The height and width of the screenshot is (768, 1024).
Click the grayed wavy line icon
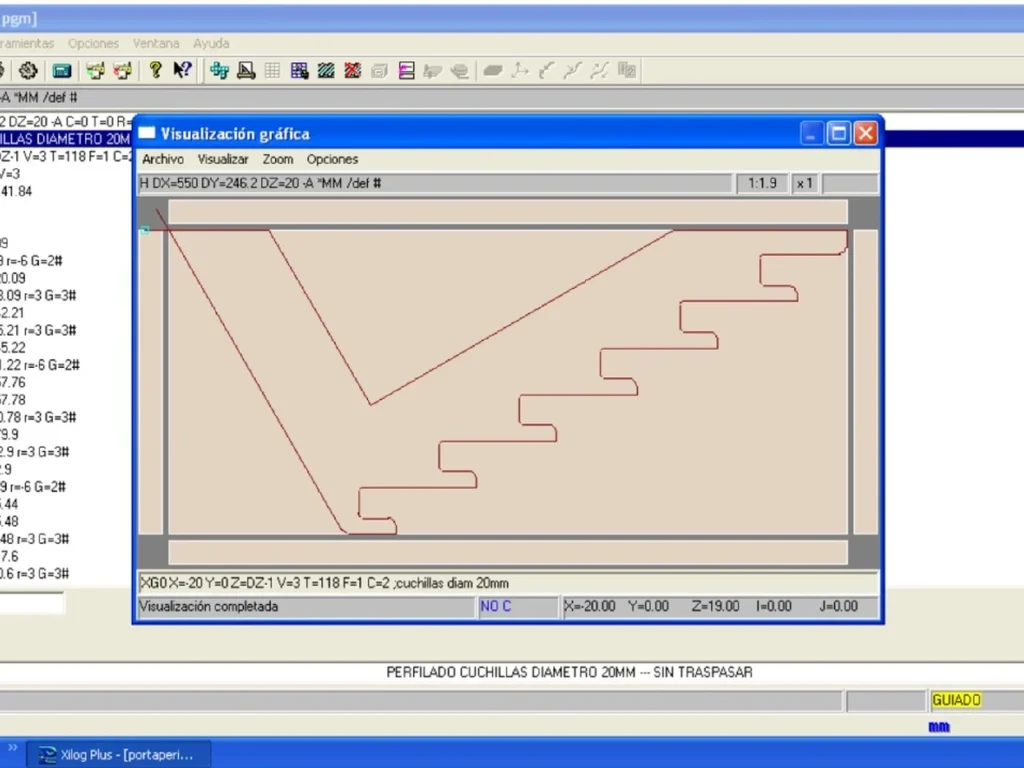coord(573,71)
